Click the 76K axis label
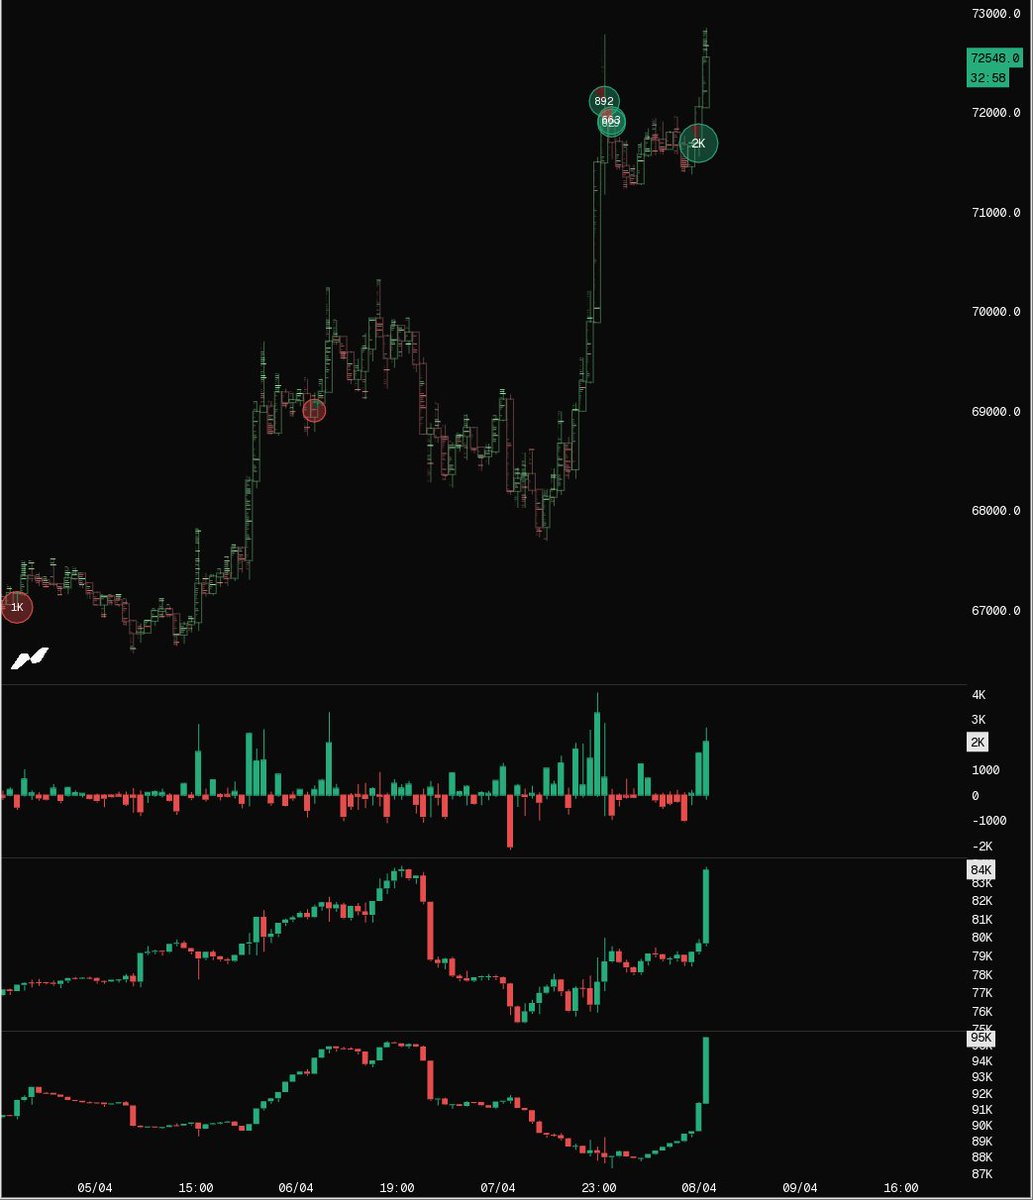The height and width of the screenshot is (1200, 1033). [981, 1012]
